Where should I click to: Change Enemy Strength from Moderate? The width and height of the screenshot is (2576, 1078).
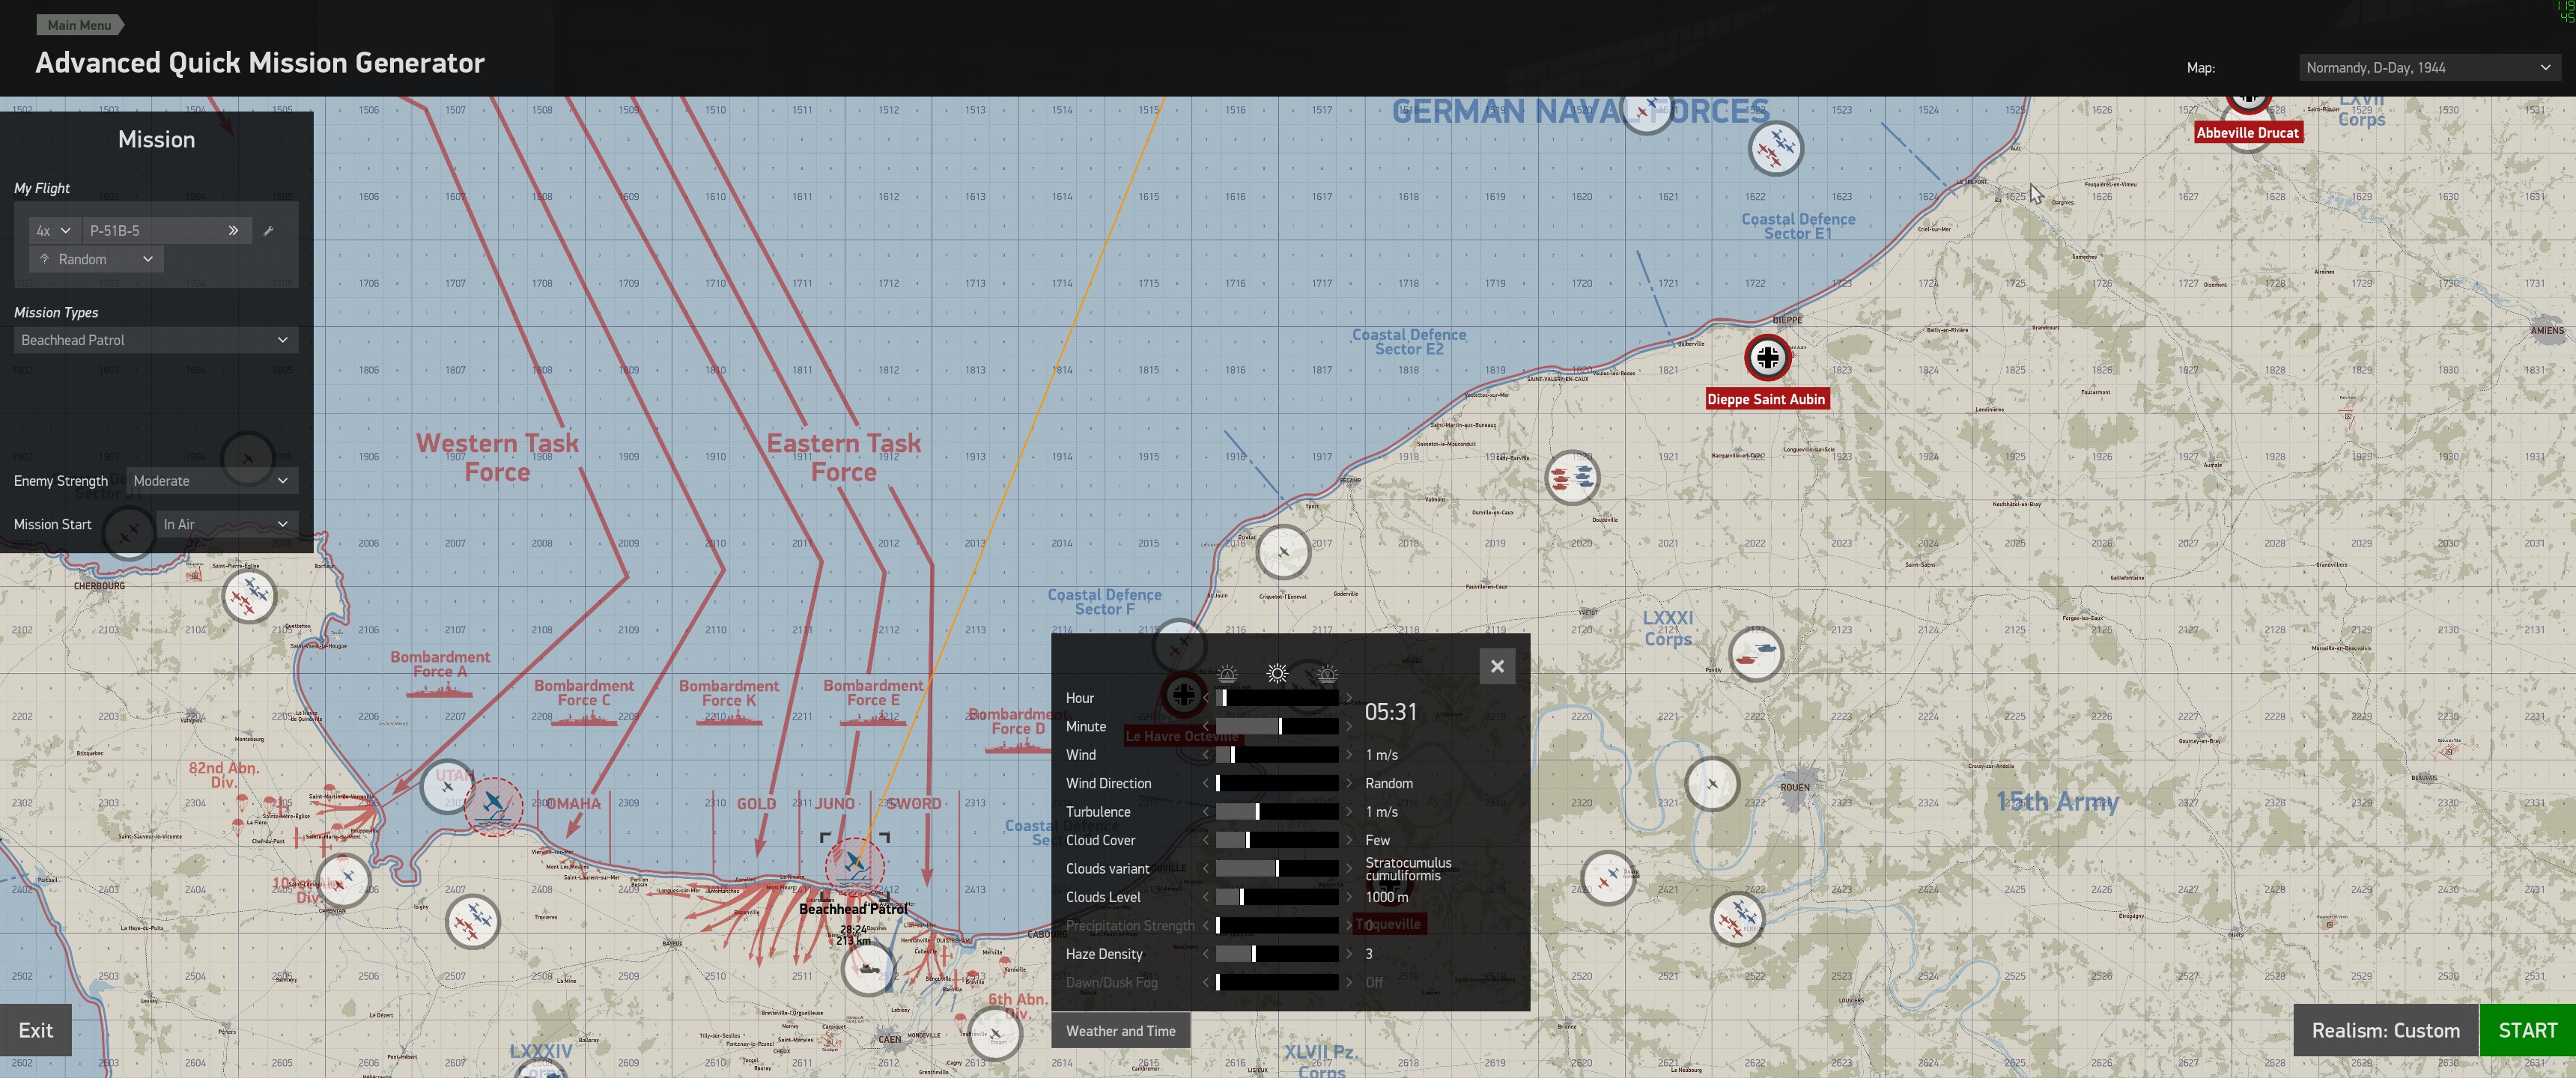(212, 481)
